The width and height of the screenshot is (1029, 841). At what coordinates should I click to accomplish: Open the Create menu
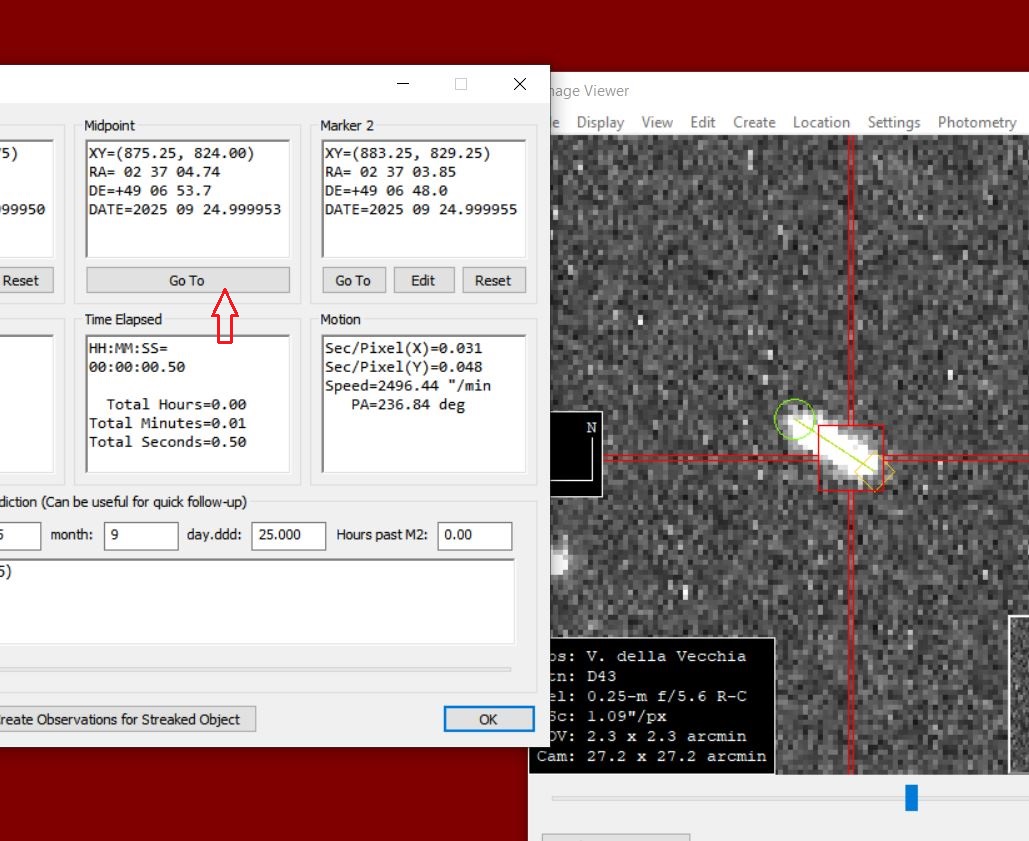point(754,122)
